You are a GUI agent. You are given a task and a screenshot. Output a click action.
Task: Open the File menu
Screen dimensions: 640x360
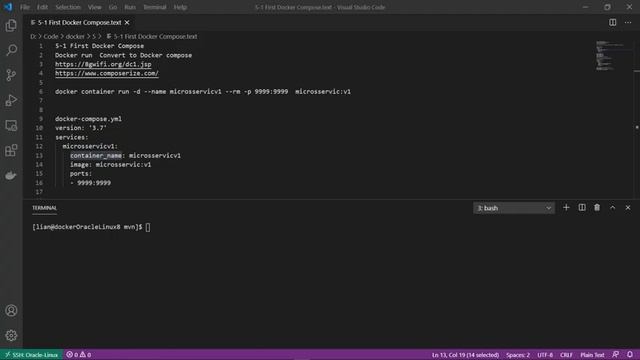[x=25, y=7]
